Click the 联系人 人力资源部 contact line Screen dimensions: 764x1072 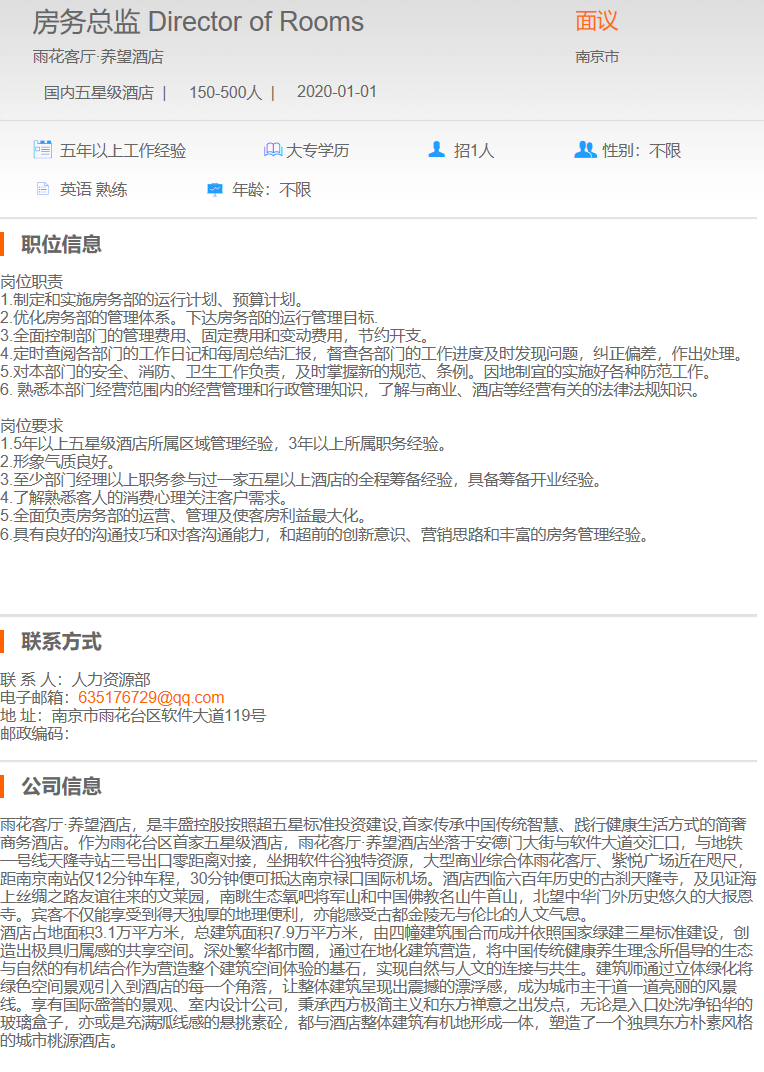pos(76,679)
